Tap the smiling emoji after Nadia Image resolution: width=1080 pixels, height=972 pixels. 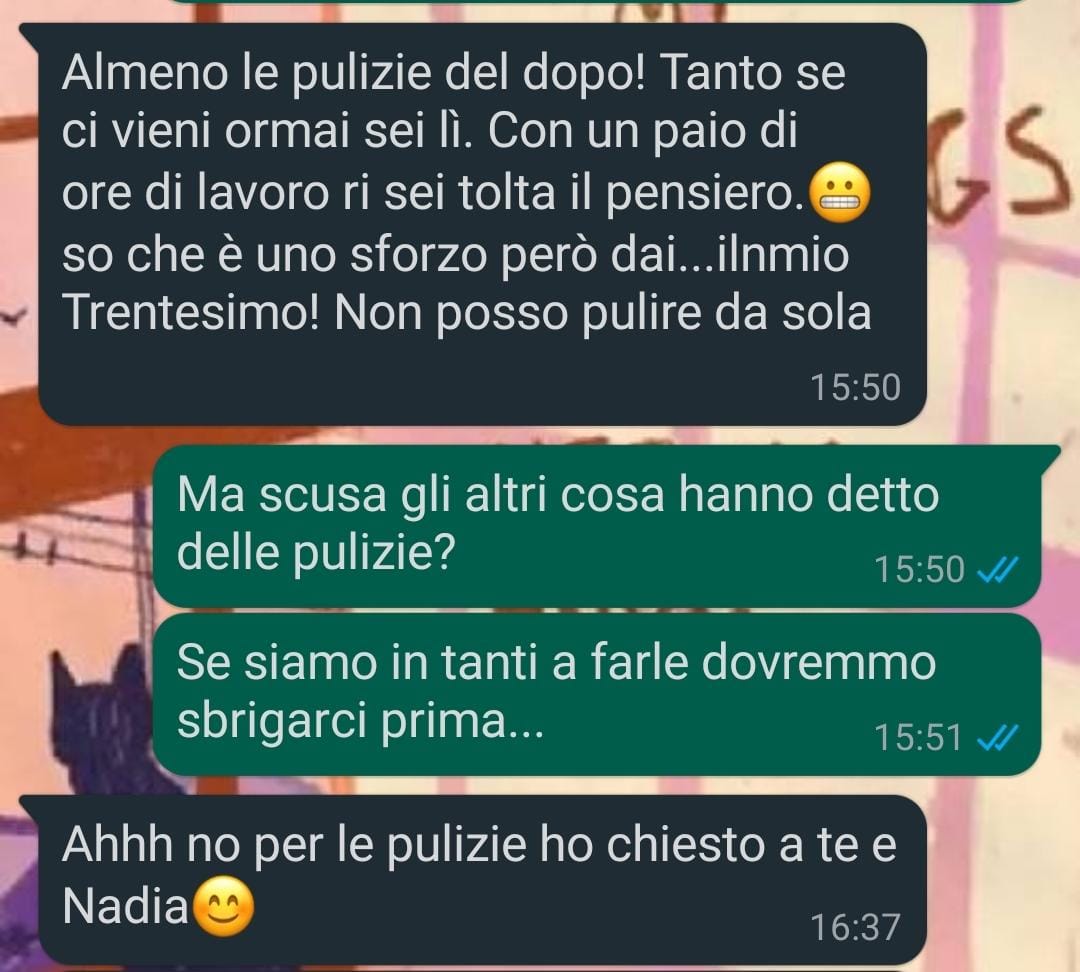(x=222, y=907)
